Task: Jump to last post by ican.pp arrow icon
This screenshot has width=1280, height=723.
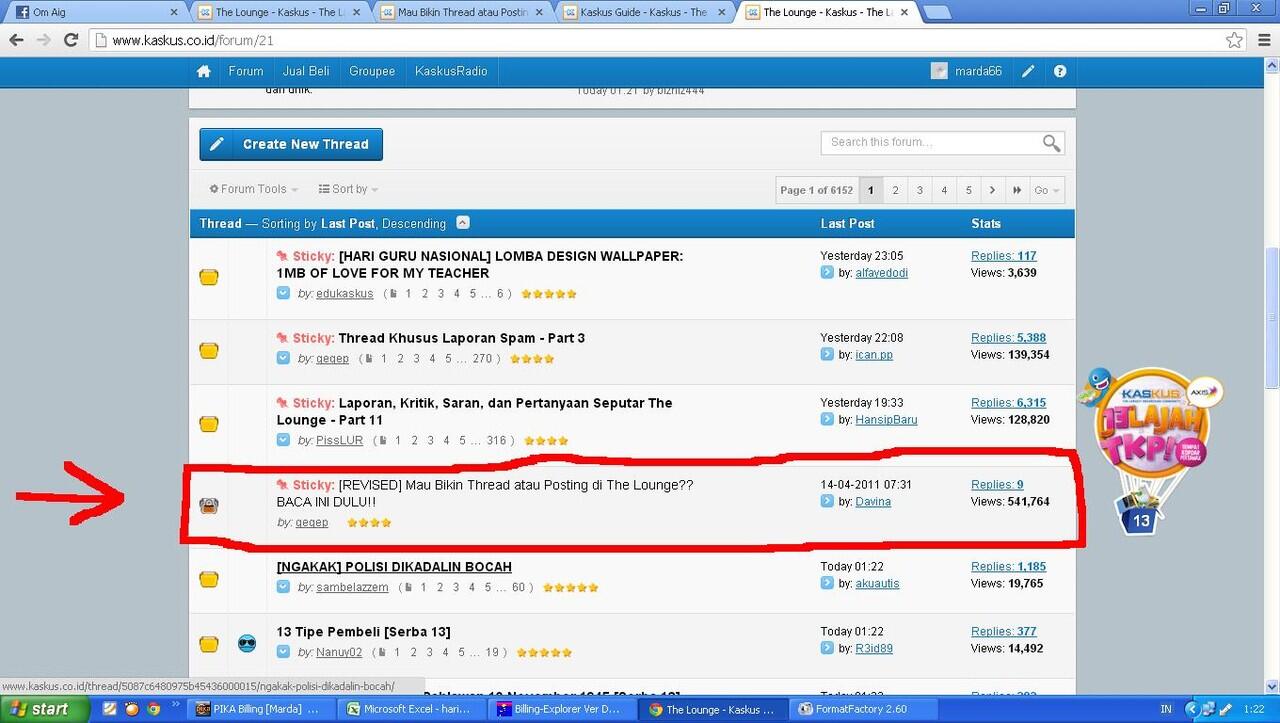Action: tap(827, 354)
